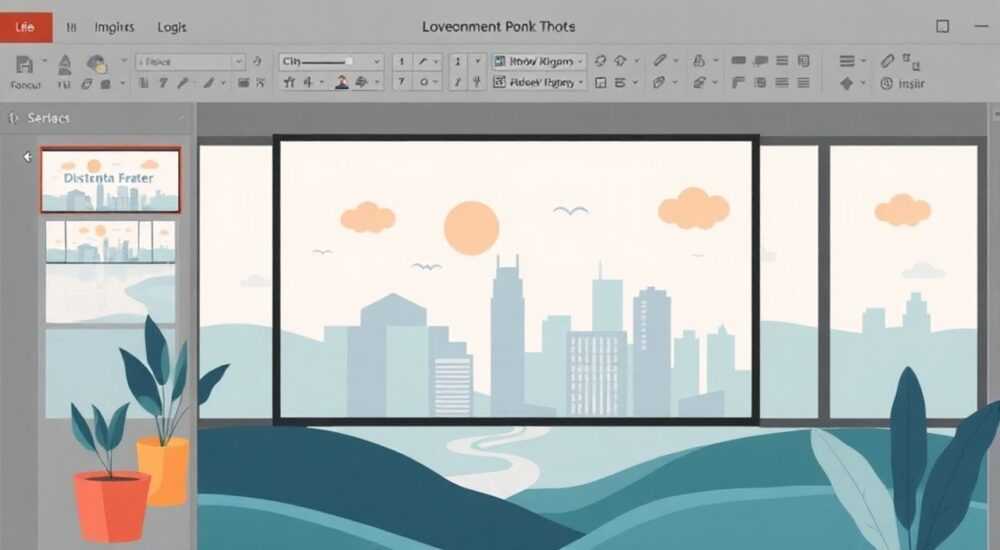Open the Rdoev Ilyney dropdown button
The image size is (1000, 550).
tap(538, 82)
